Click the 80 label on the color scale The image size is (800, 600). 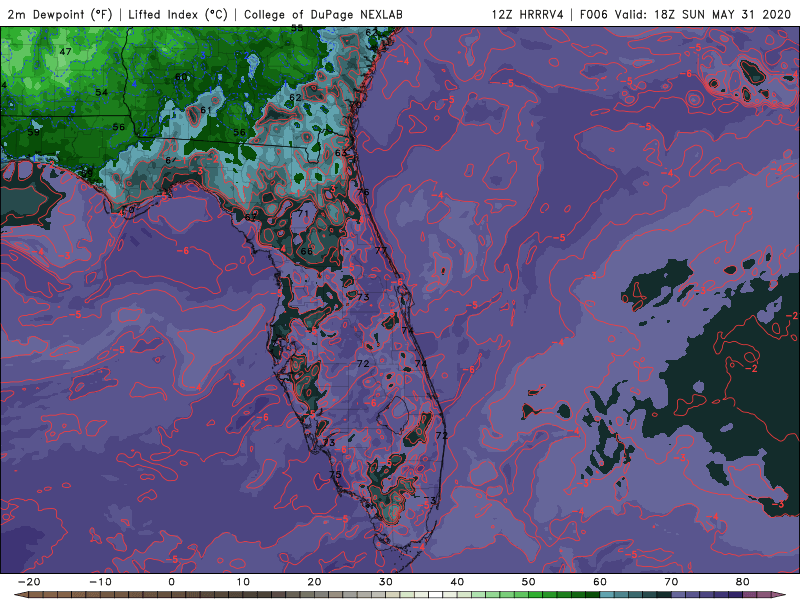pyautogui.click(x=743, y=582)
